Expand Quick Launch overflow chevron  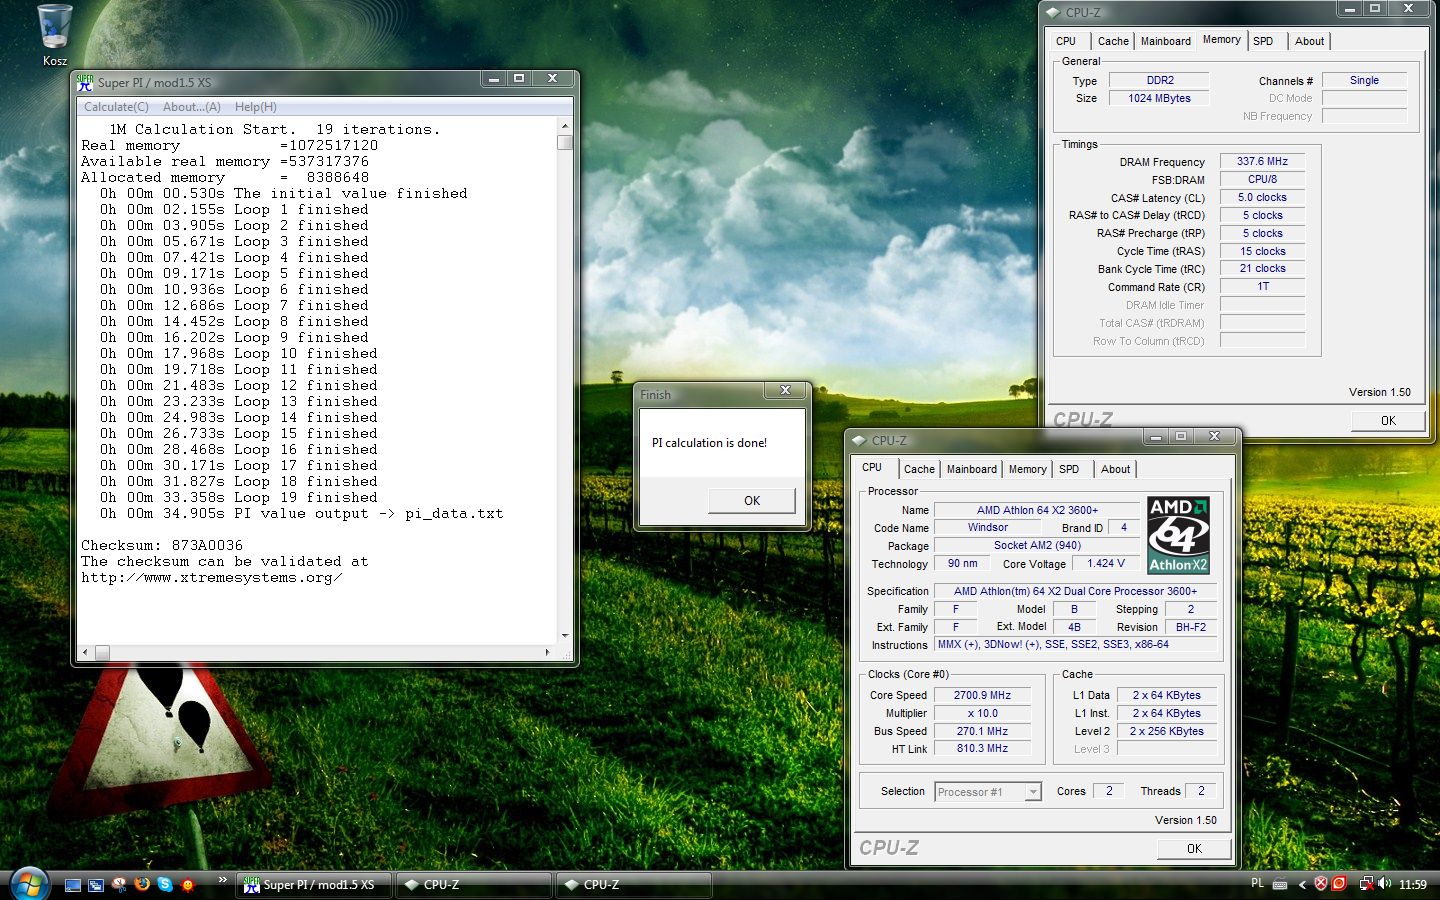coord(222,880)
